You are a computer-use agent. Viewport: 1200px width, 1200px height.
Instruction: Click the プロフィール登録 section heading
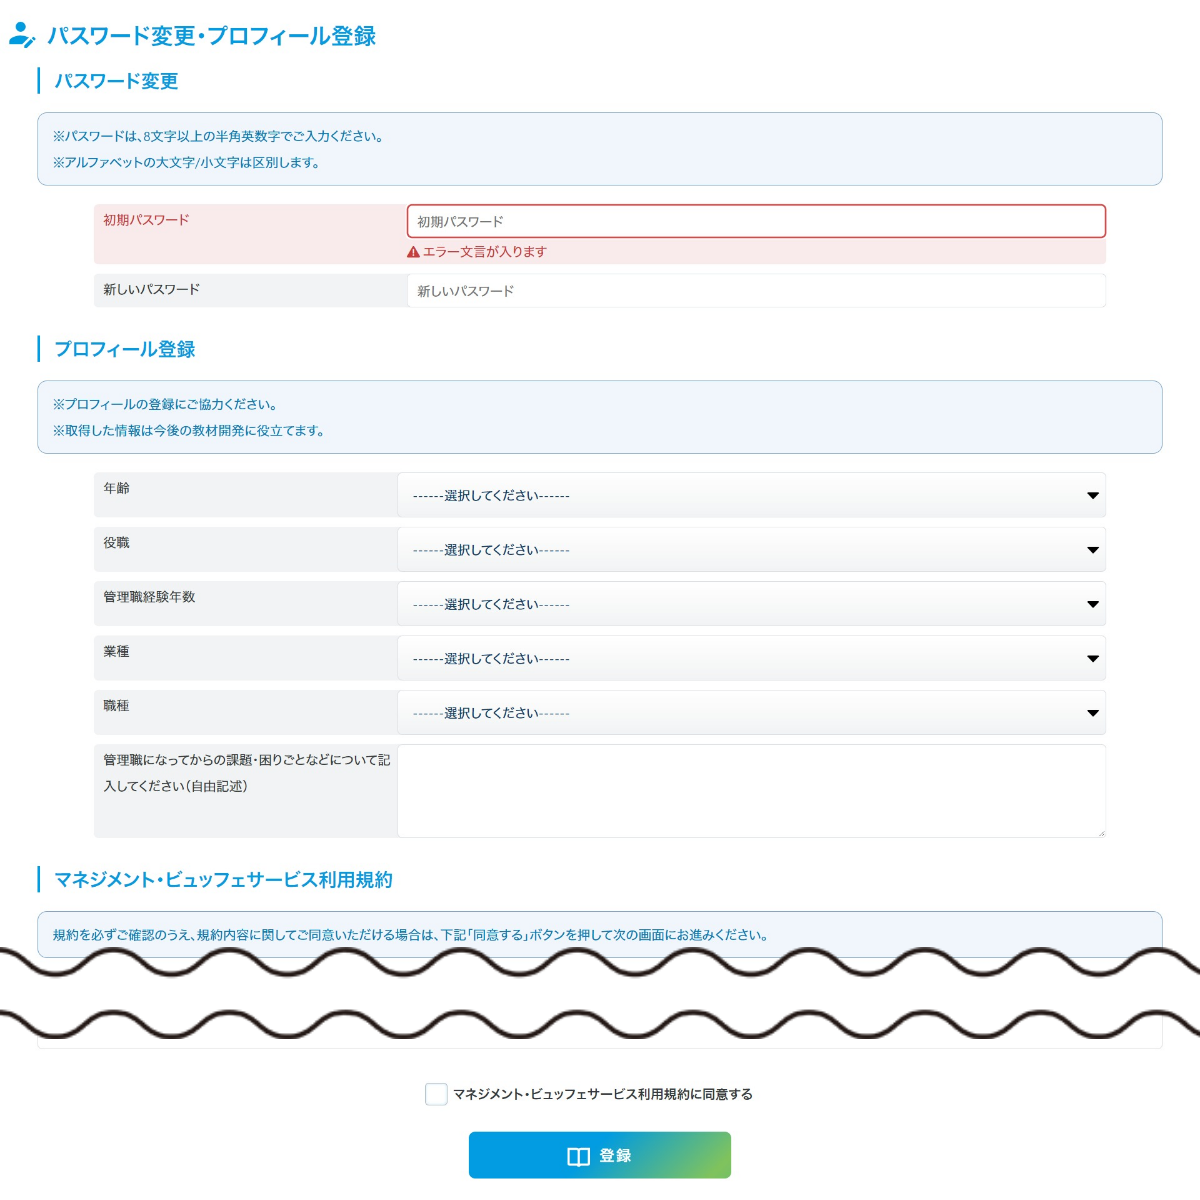[125, 349]
